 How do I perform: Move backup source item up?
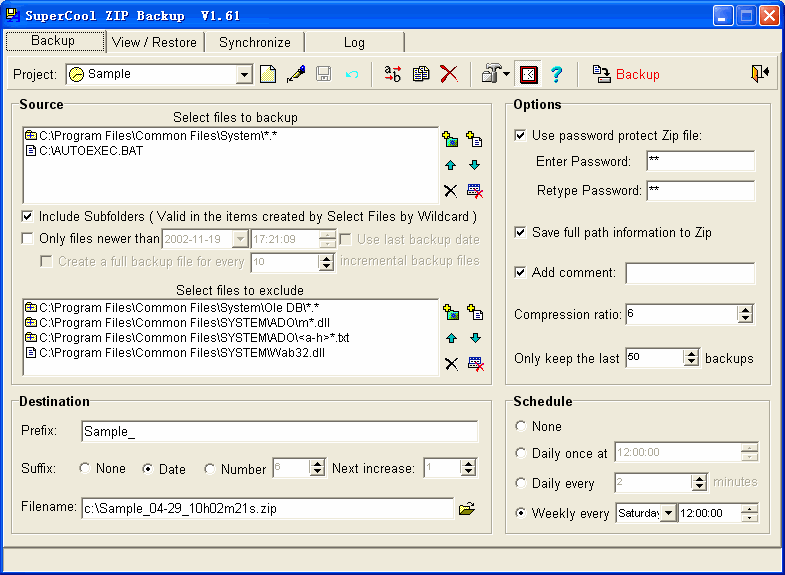pos(451,165)
